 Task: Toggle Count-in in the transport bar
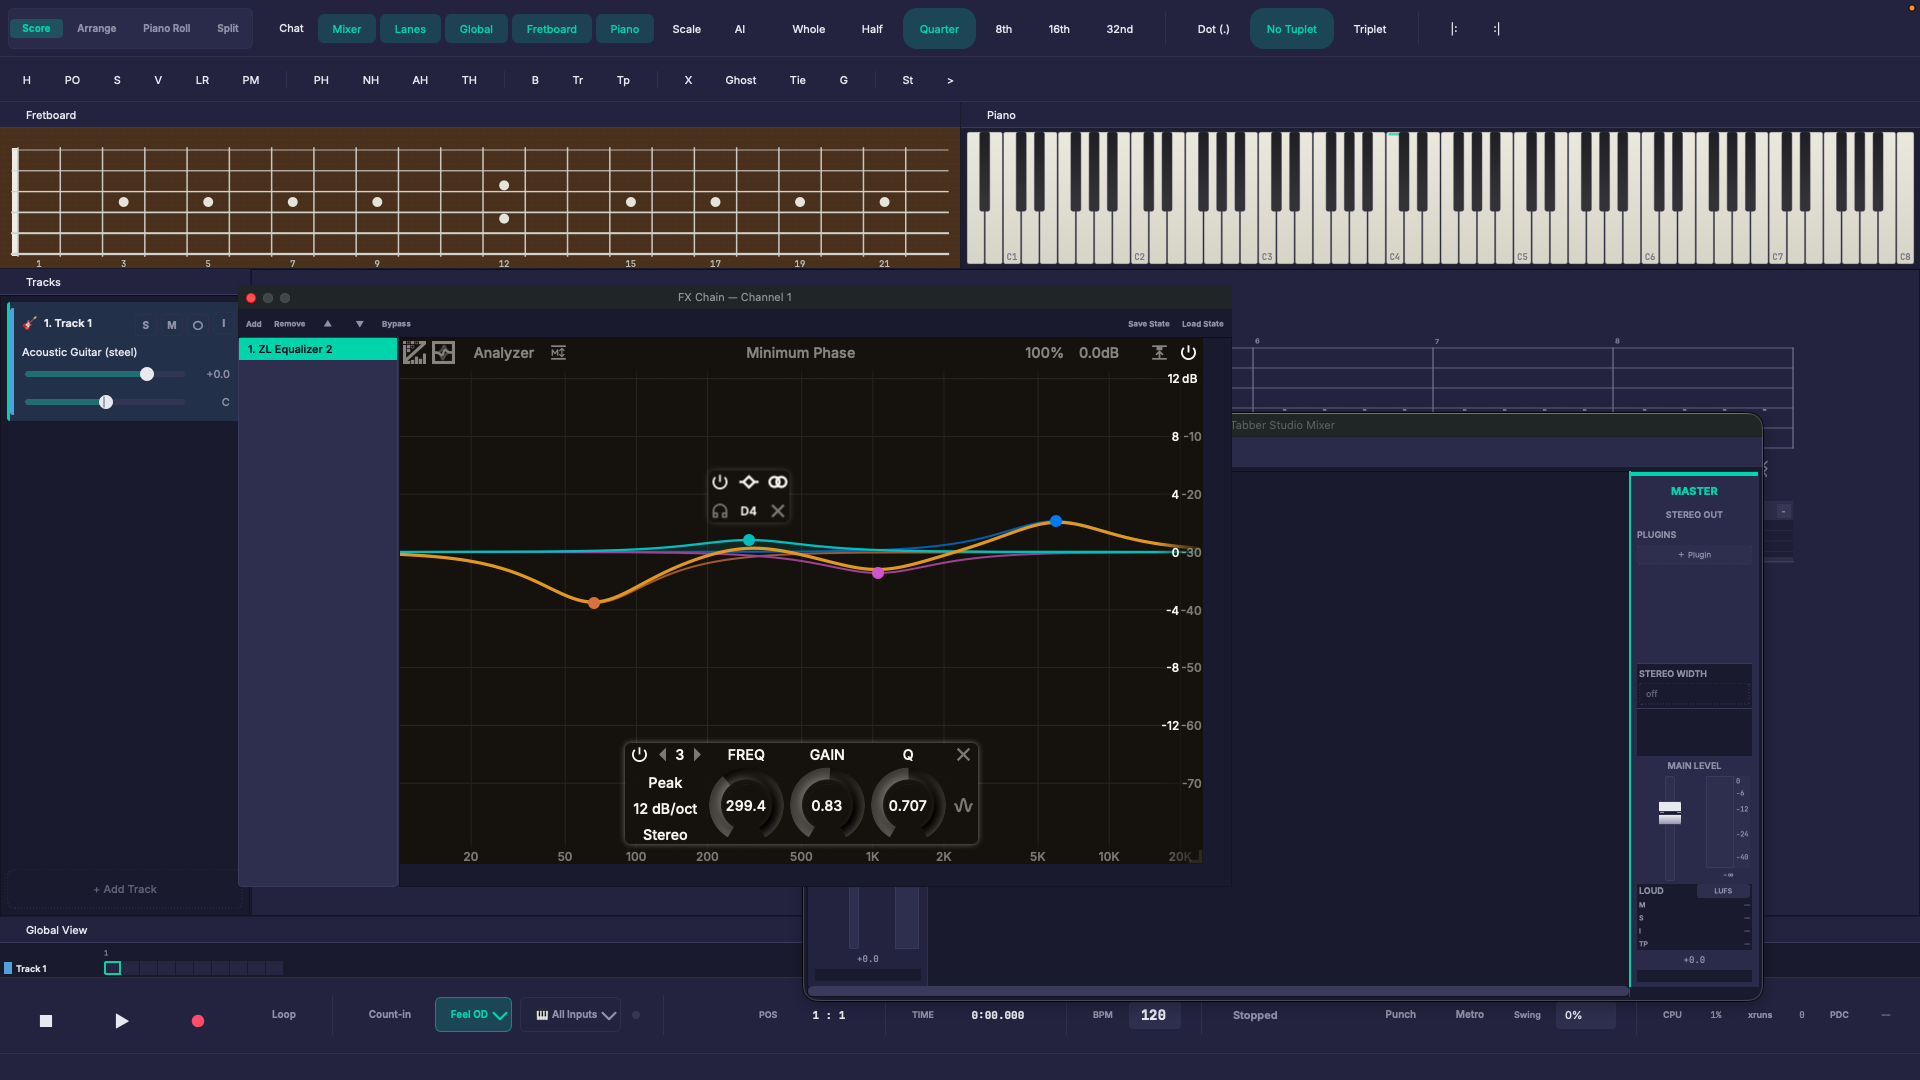click(x=390, y=1014)
